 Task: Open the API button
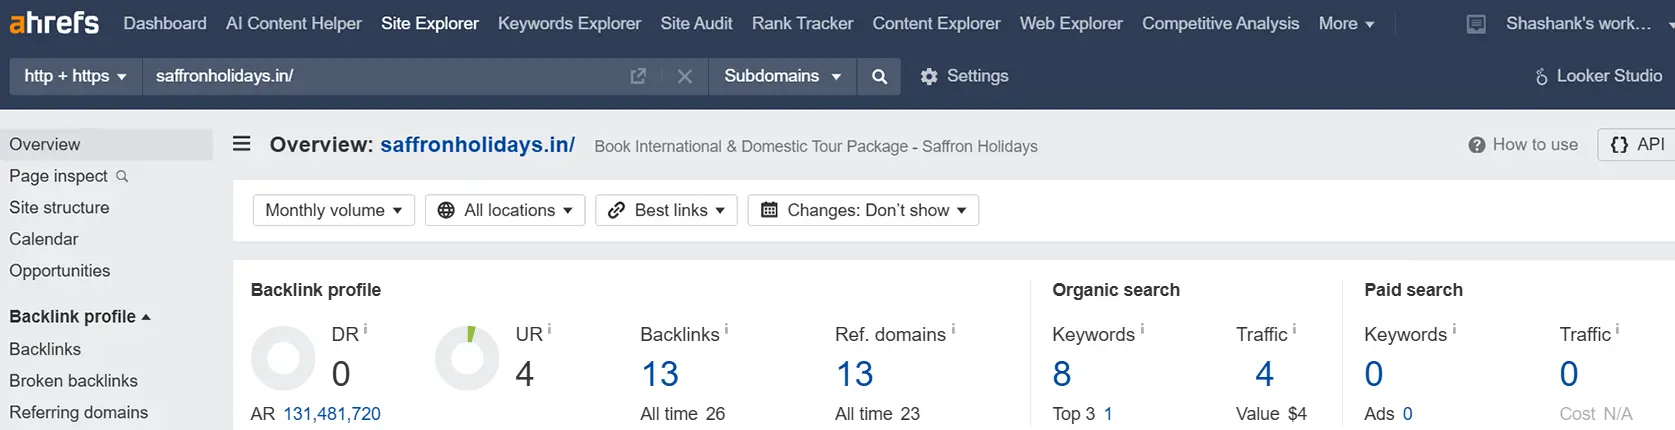click(x=1638, y=145)
